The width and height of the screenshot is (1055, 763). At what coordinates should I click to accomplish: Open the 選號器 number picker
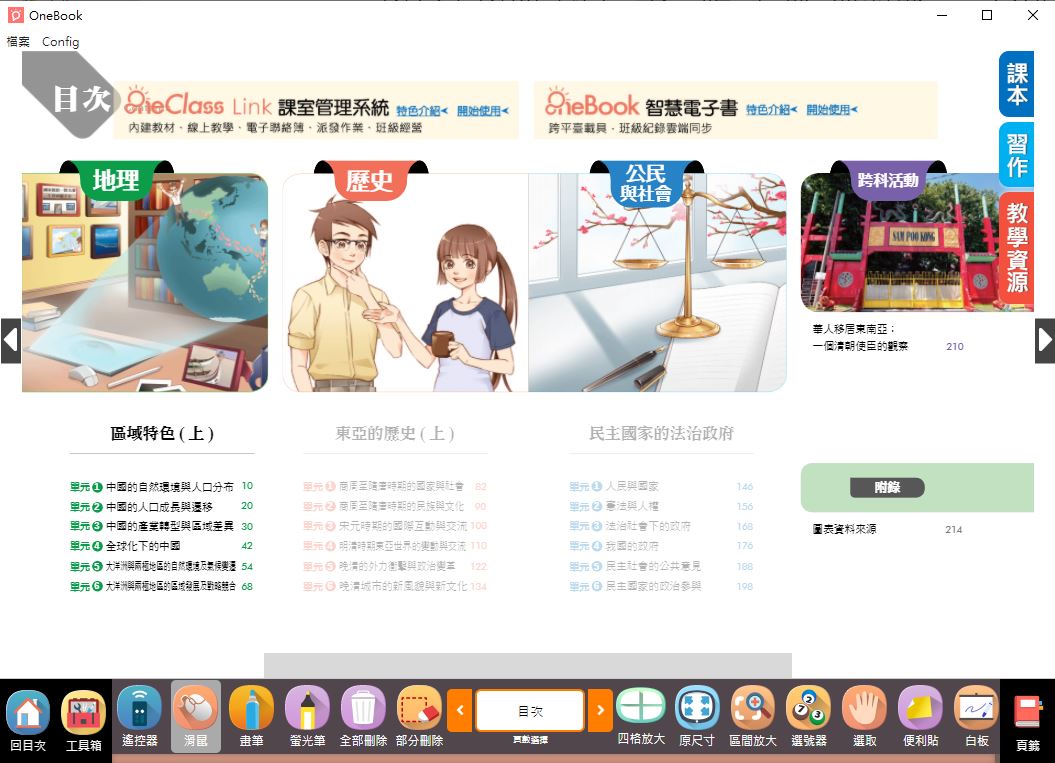808,717
